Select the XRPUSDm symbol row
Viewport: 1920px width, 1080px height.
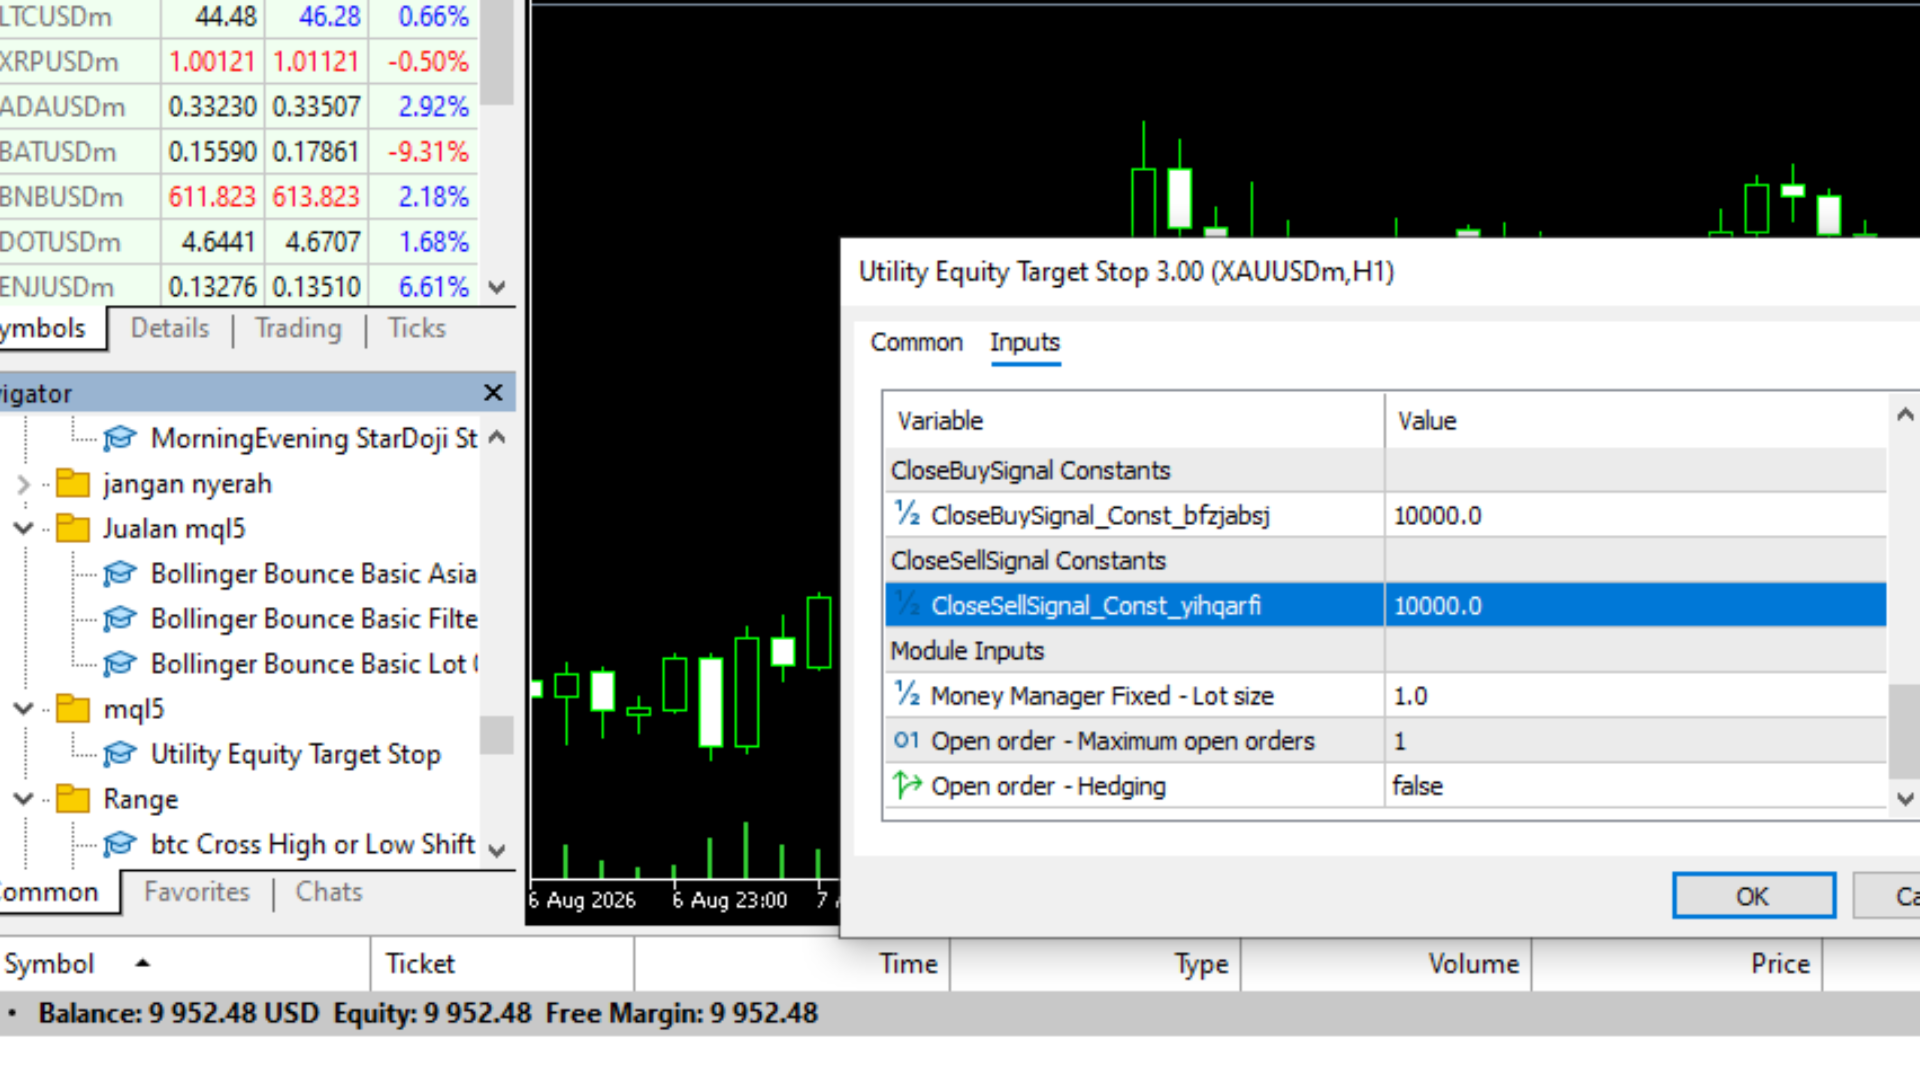238,62
